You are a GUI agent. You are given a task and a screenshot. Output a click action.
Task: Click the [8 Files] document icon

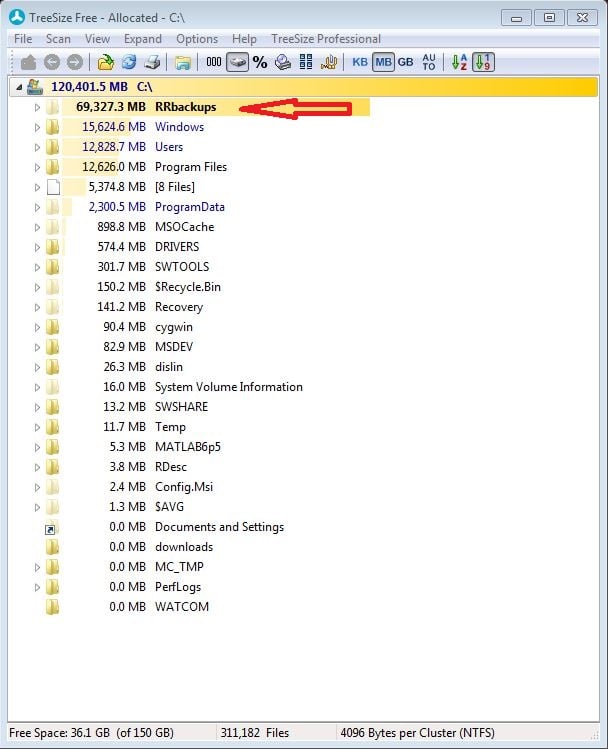click(53, 187)
